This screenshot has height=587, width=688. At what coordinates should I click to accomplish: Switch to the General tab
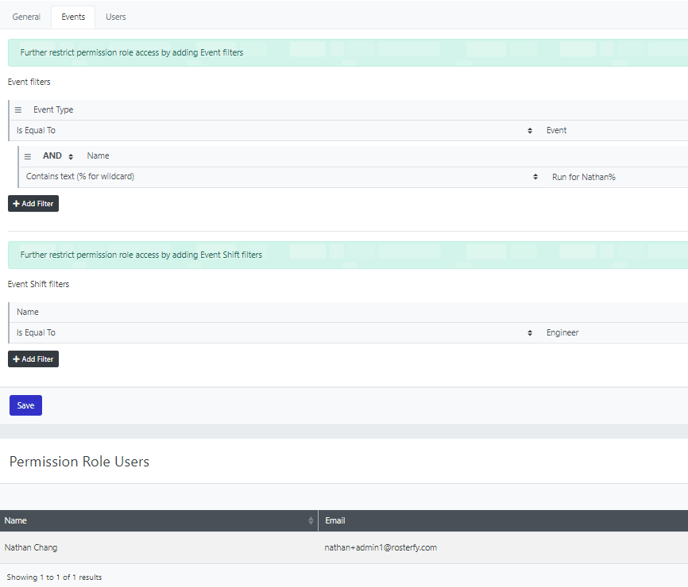click(26, 17)
